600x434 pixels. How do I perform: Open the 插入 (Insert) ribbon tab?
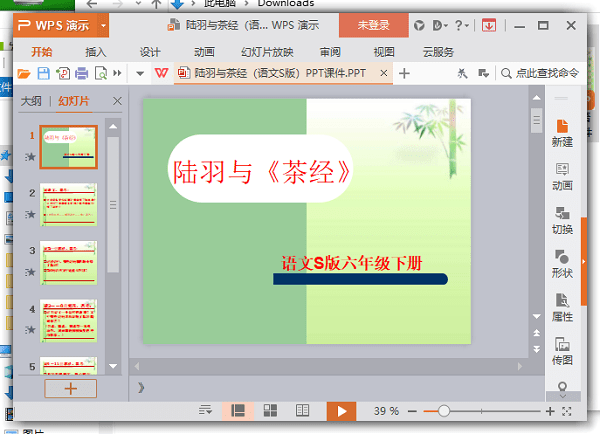coord(96,52)
